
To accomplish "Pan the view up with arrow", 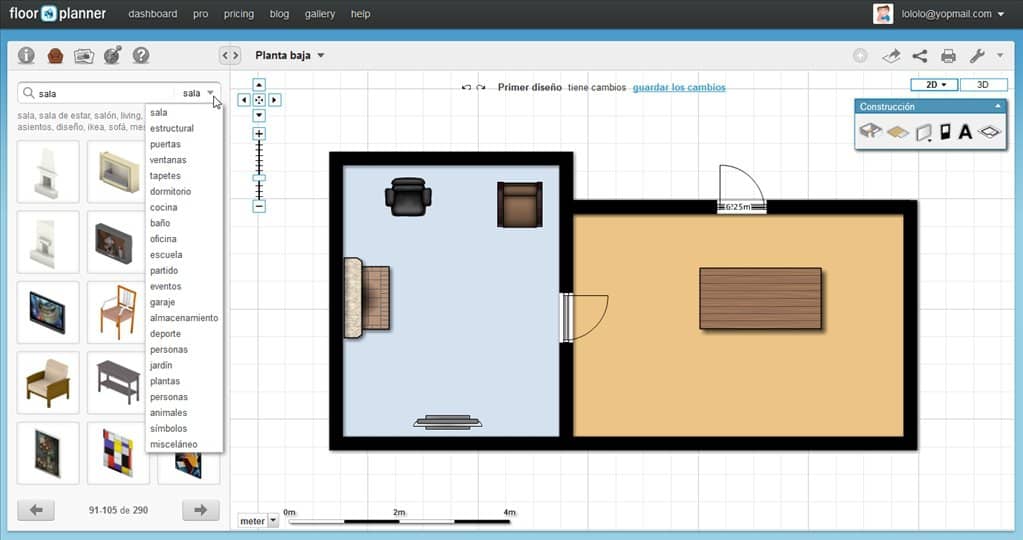I will (259, 85).
